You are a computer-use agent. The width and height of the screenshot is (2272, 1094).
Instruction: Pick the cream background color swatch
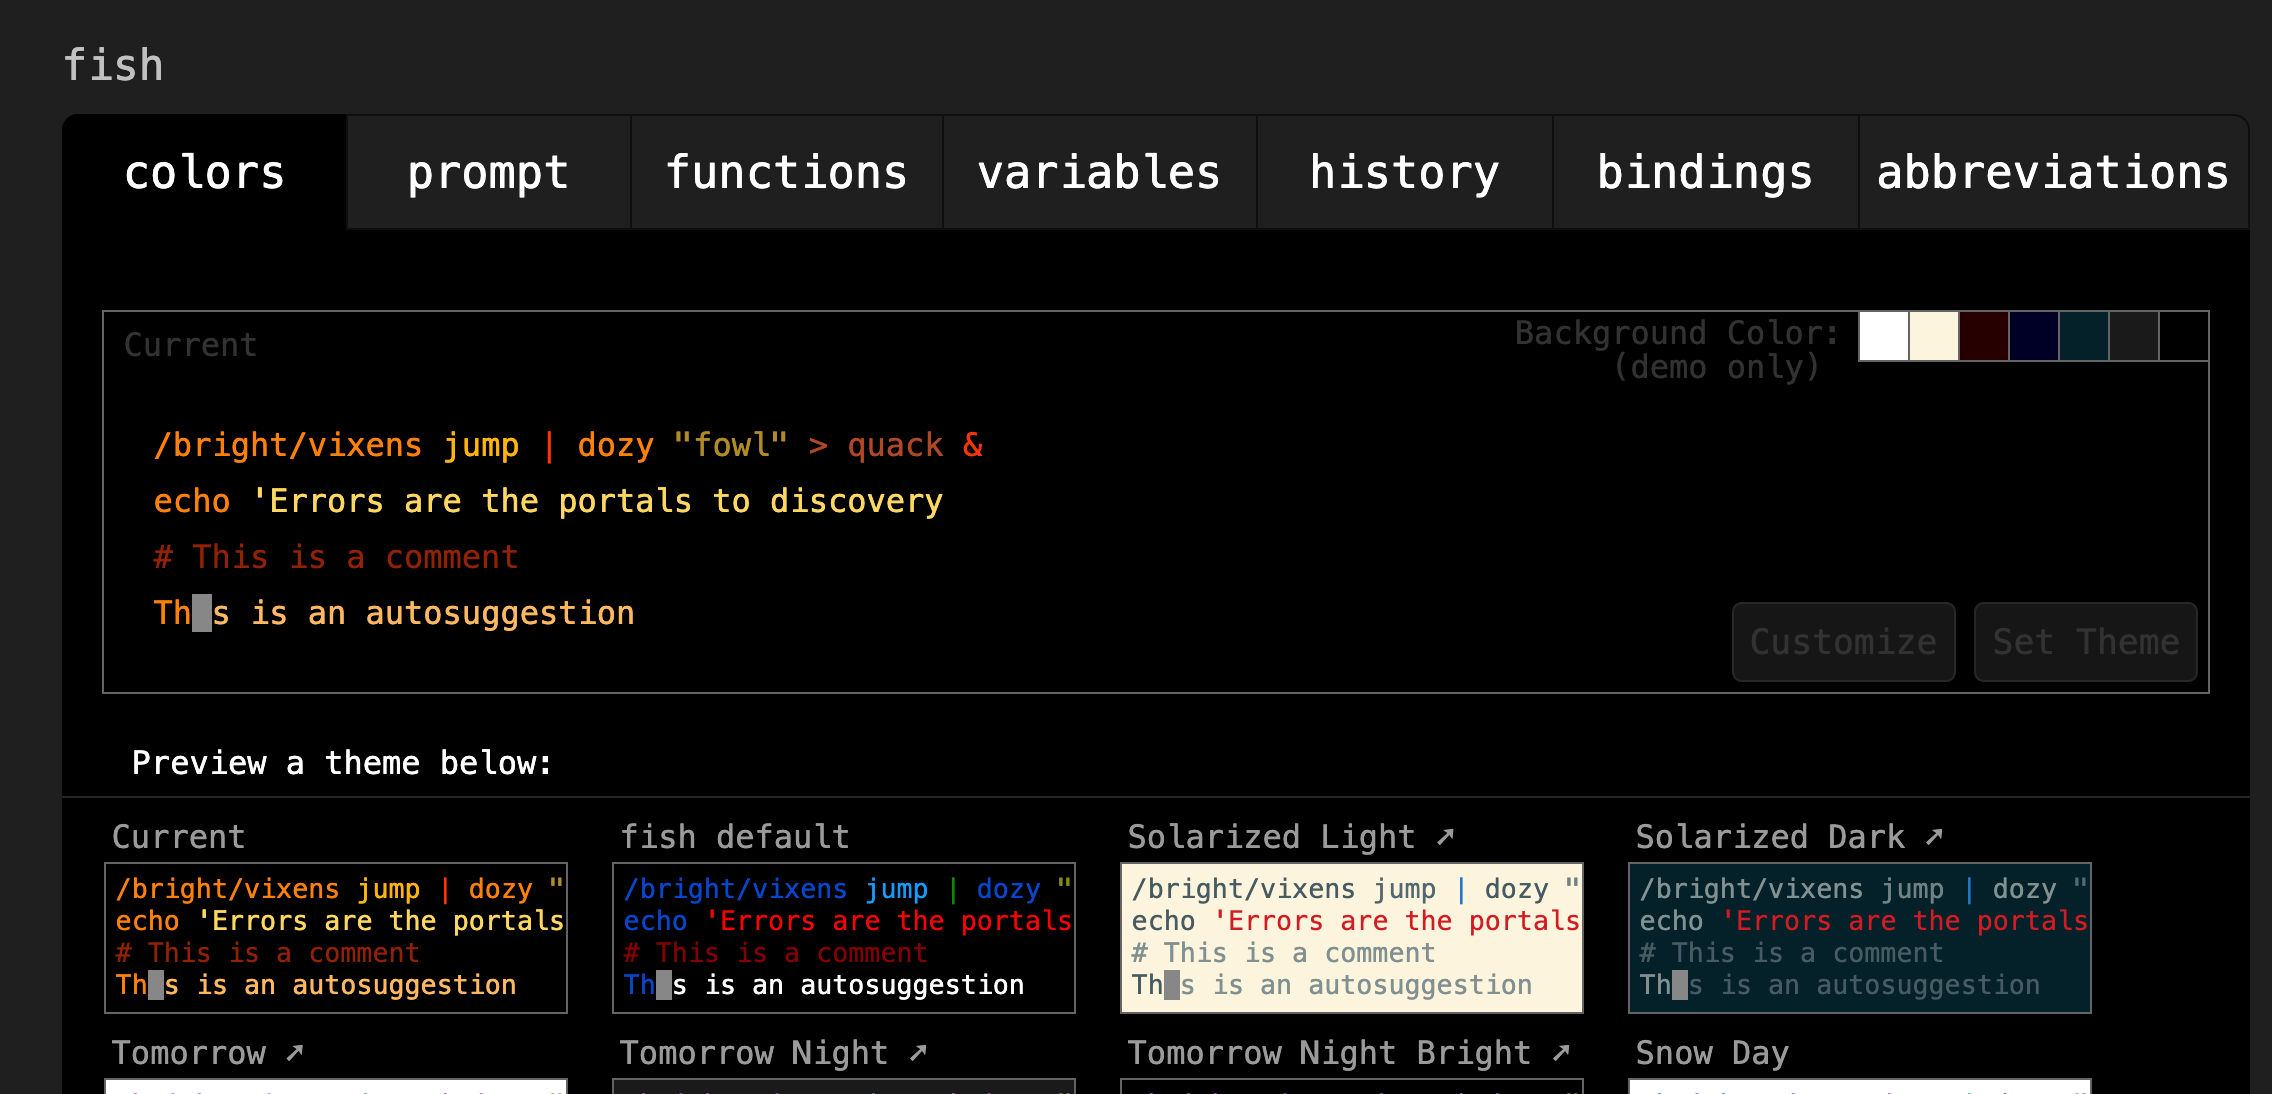click(1933, 337)
